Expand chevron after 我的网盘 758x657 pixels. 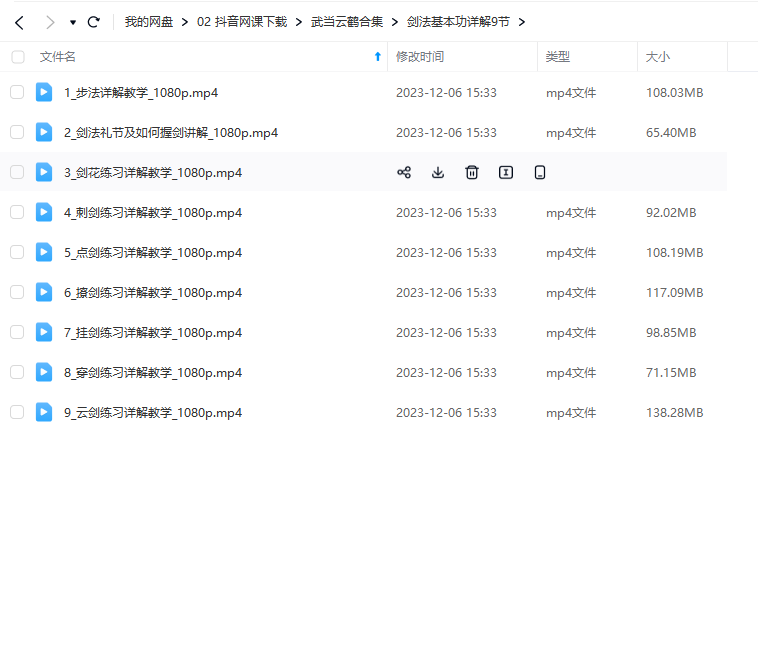point(185,22)
